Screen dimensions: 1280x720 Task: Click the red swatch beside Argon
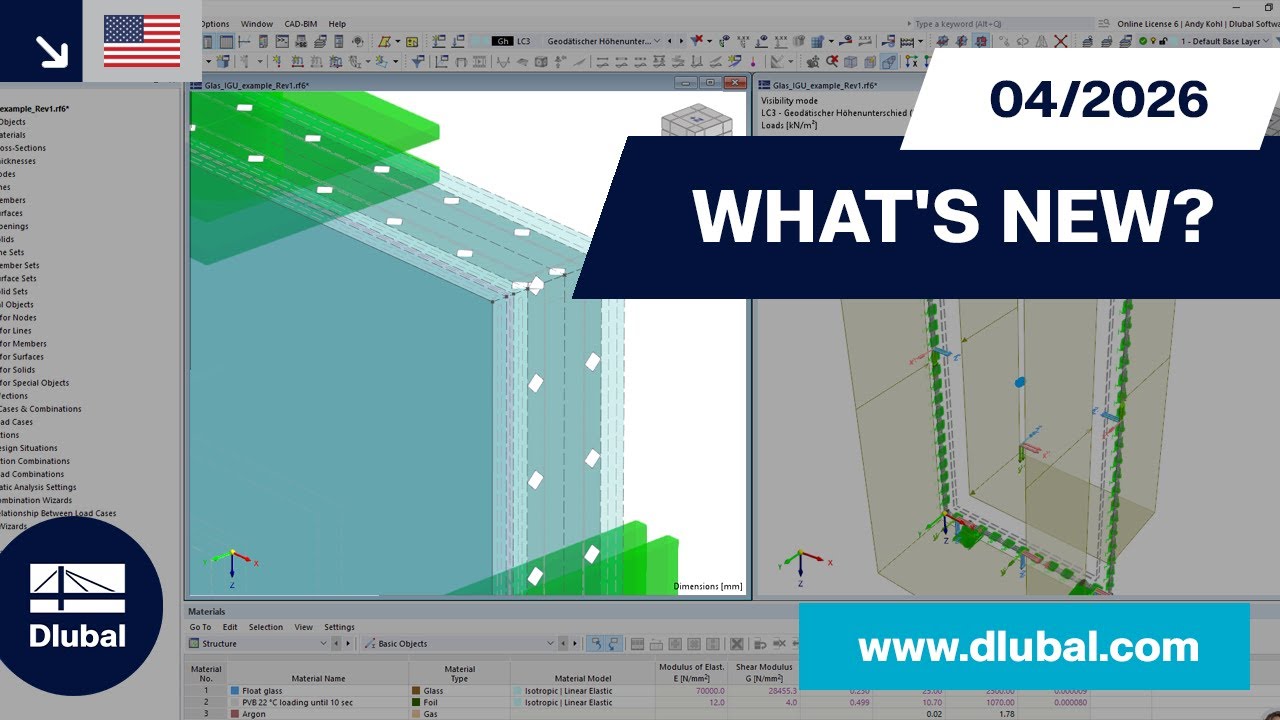(x=235, y=714)
